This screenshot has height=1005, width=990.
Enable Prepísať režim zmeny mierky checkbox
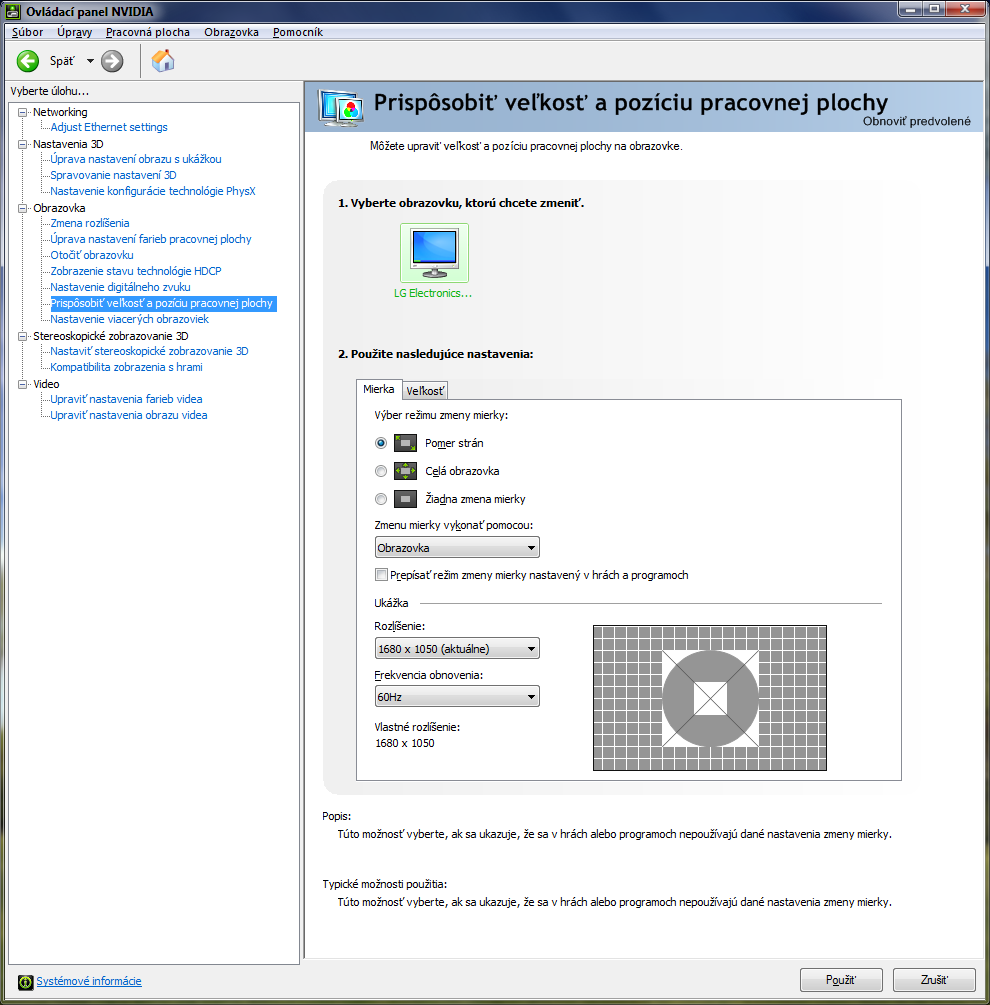pyautogui.click(x=381, y=575)
